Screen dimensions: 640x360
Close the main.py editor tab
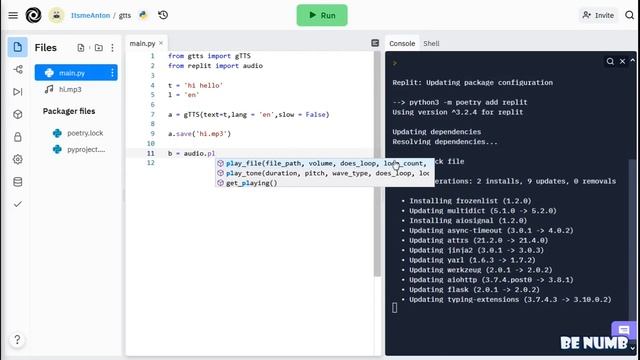[x=161, y=43]
